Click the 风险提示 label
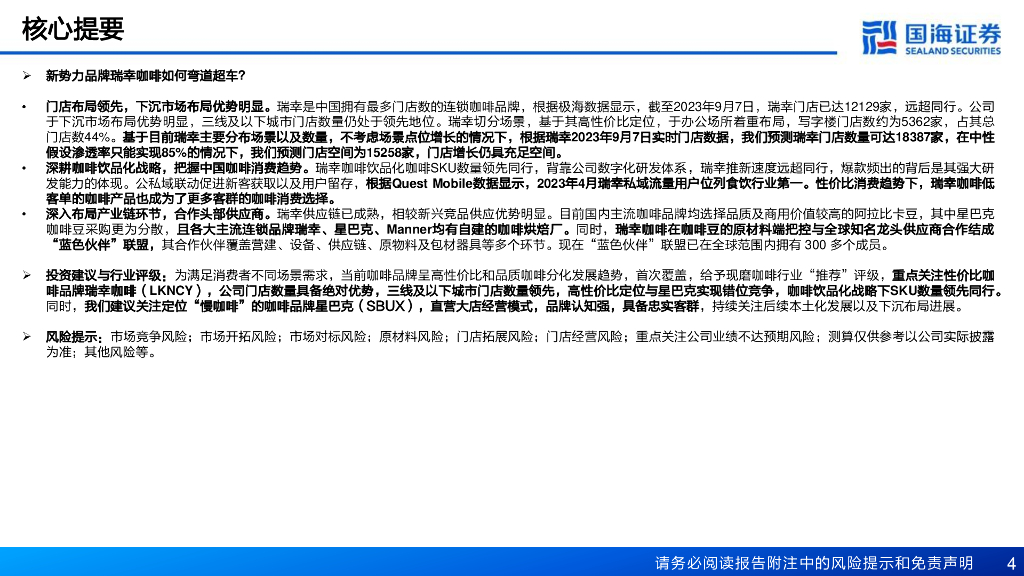1024x576 pixels. [74, 337]
